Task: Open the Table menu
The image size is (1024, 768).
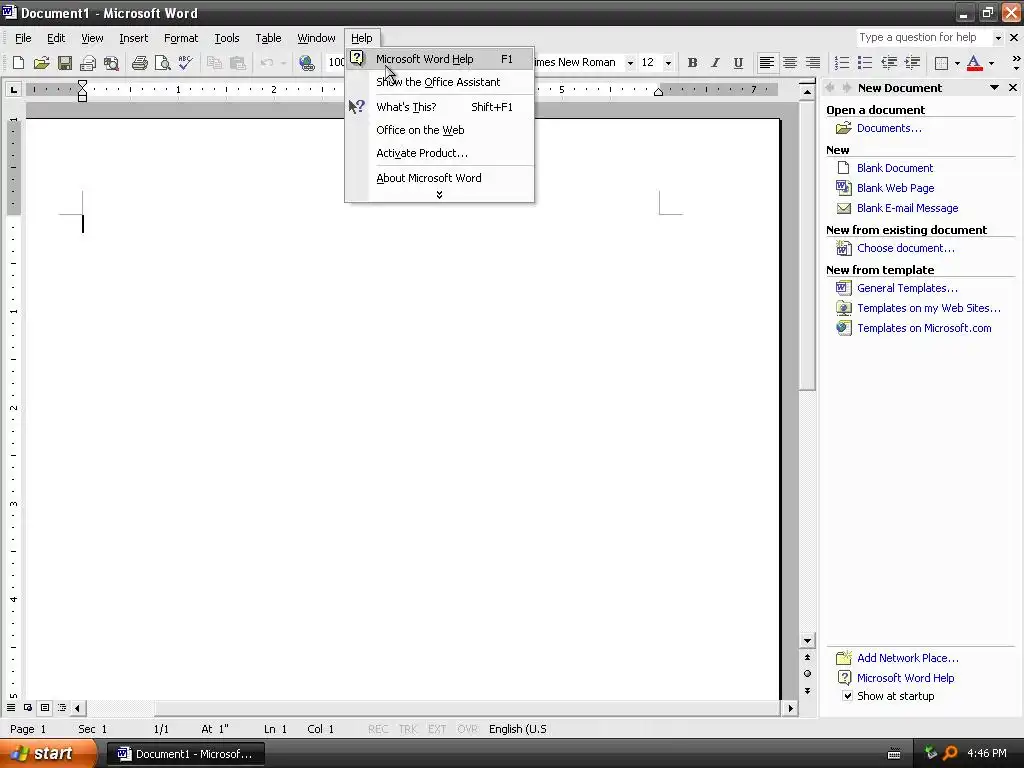Action: click(x=268, y=38)
